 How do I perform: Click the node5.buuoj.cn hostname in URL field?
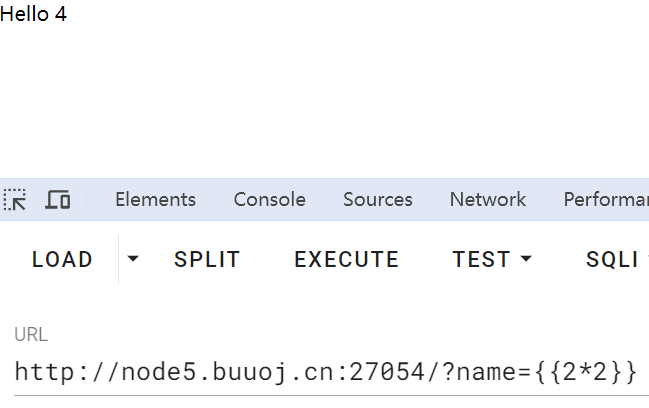(227, 372)
